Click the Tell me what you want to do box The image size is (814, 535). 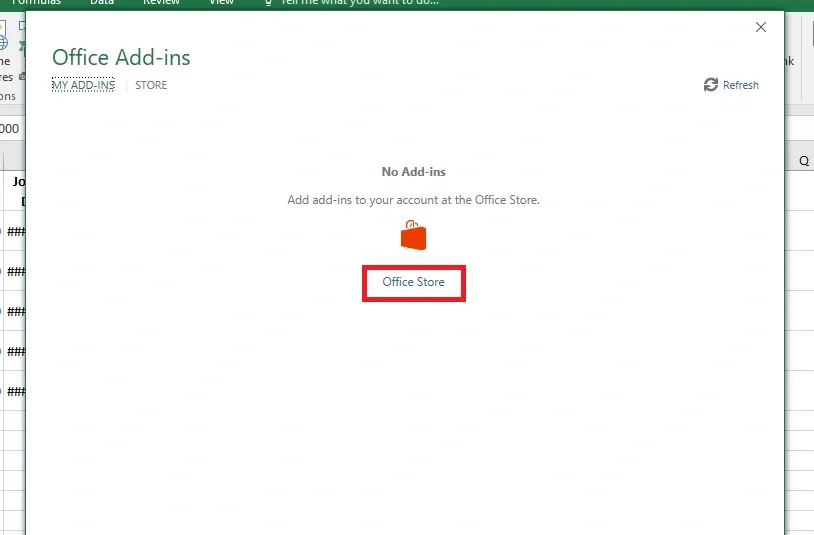tap(352, 3)
